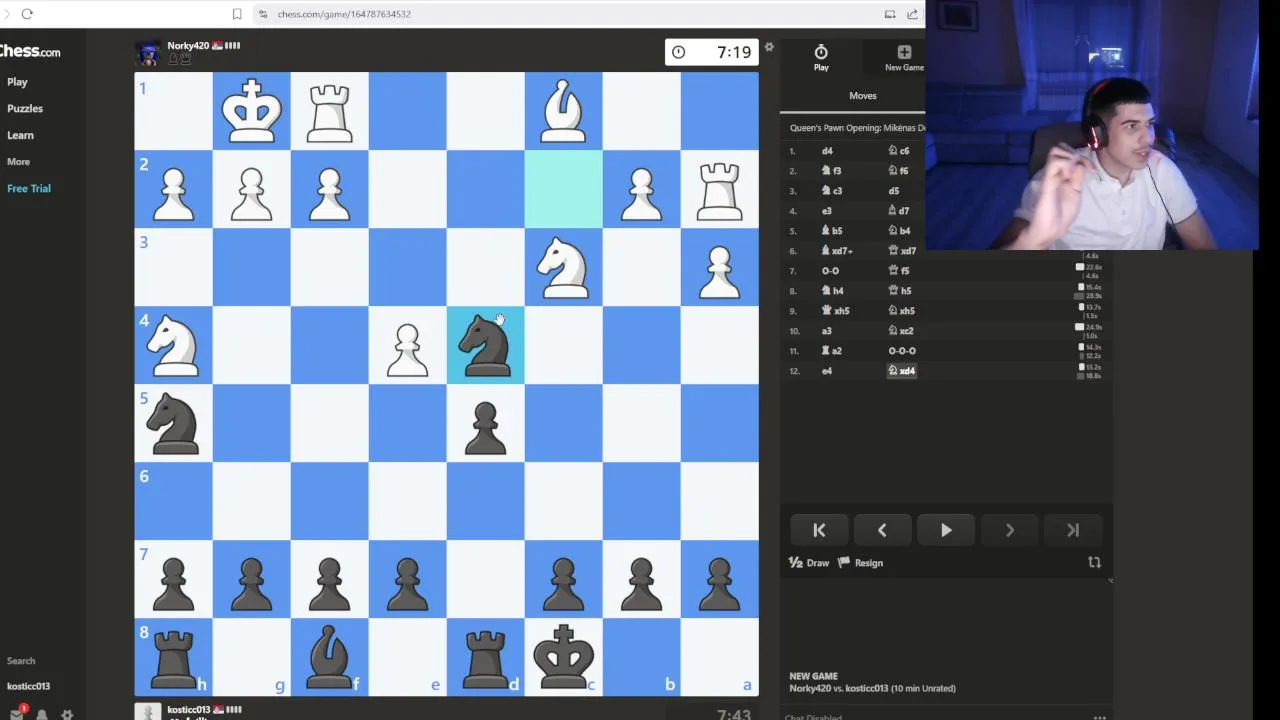Select move 1. d4 in move list
Viewport: 1280px width, 720px height.
(x=827, y=151)
